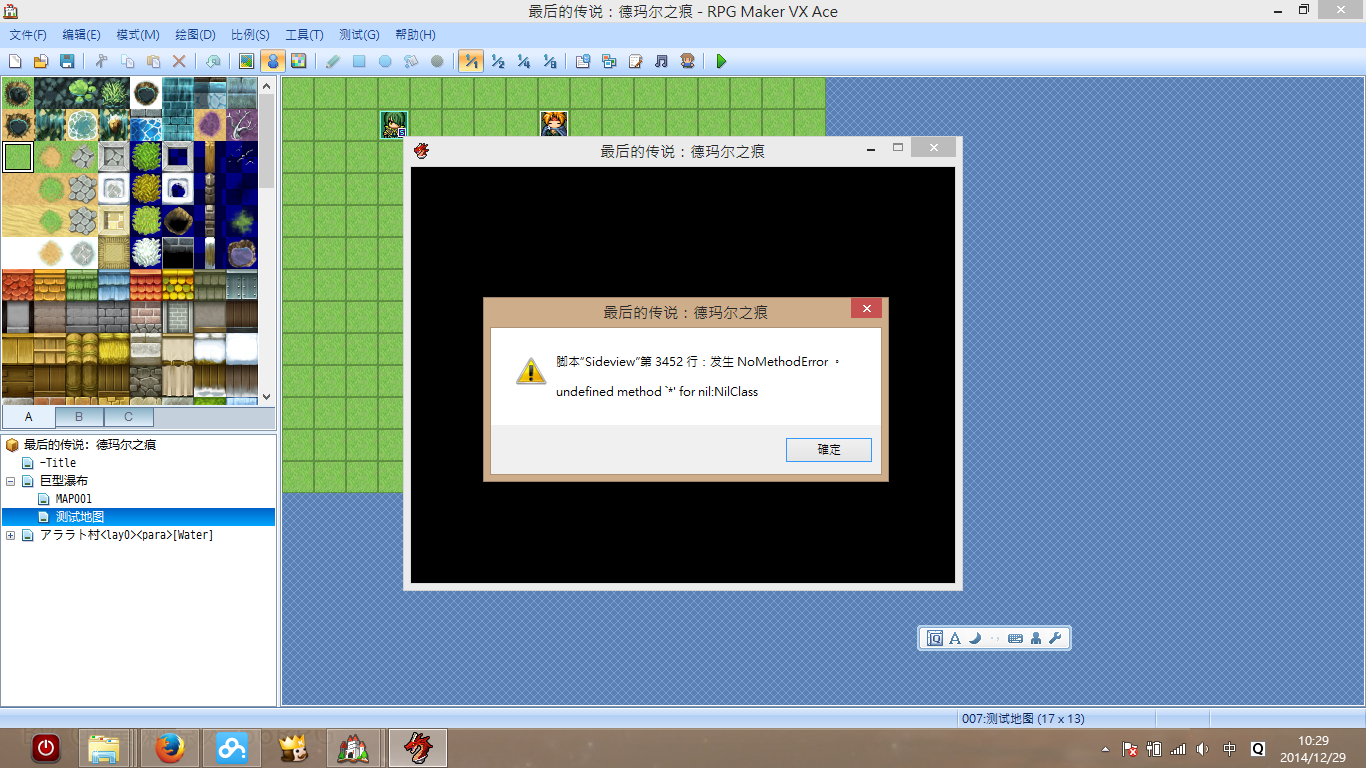
Task: Switch to tileset tab C
Action: pyautogui.click(x=129, y=417)
